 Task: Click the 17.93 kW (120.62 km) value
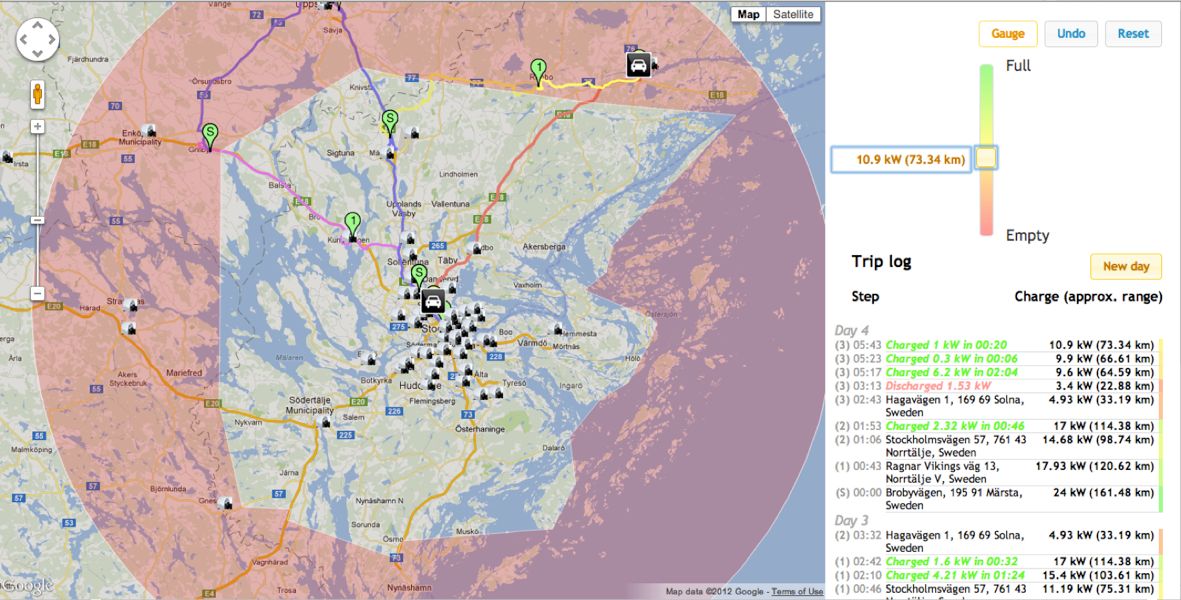coord(1094,466)
